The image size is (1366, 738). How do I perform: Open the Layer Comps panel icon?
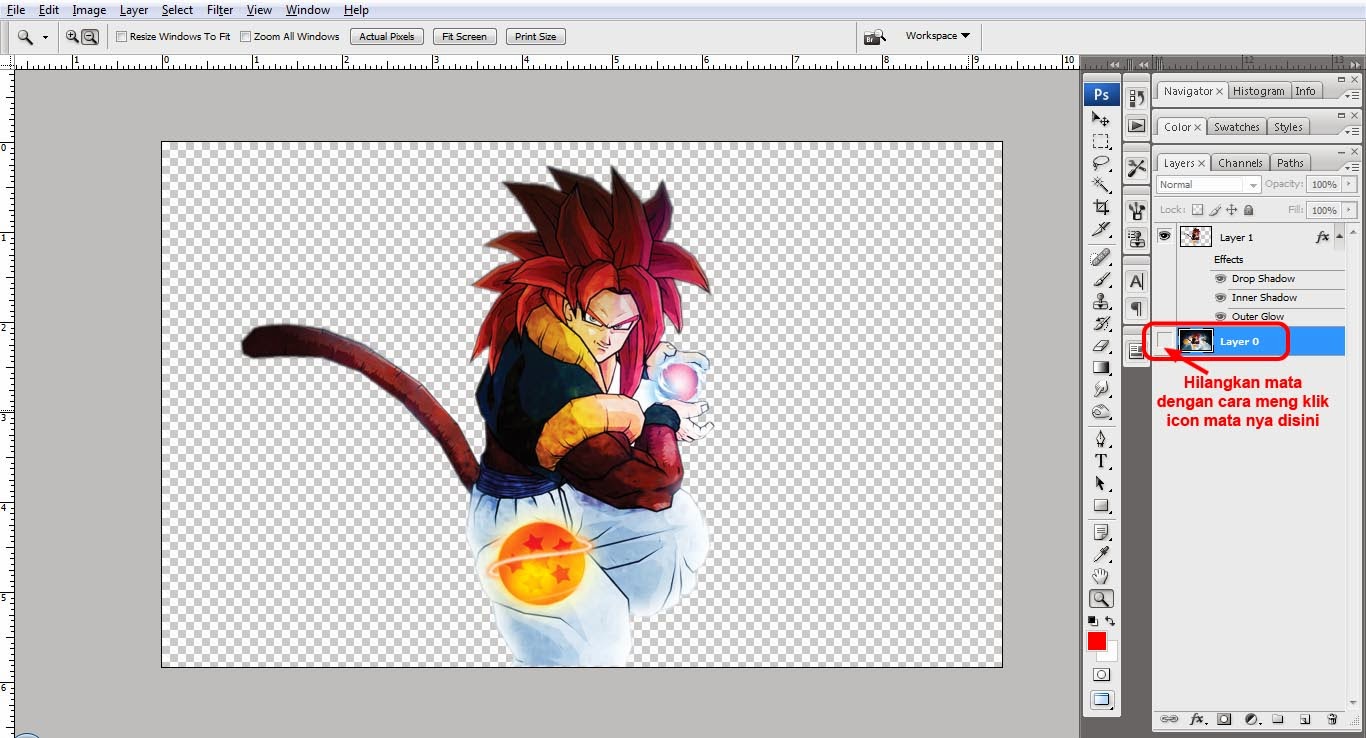point(1136,352)
